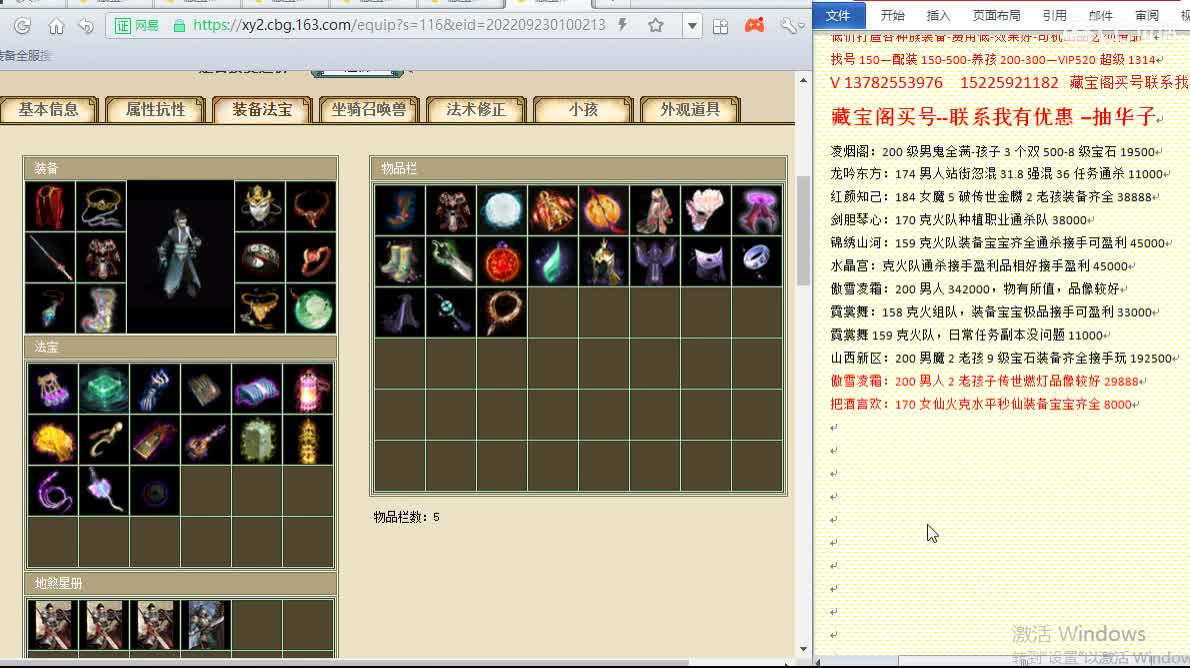The height and width of the screenshot is (668, 1190).
Task: Open the 文件 menu in Word
Action: click(838, 15)
